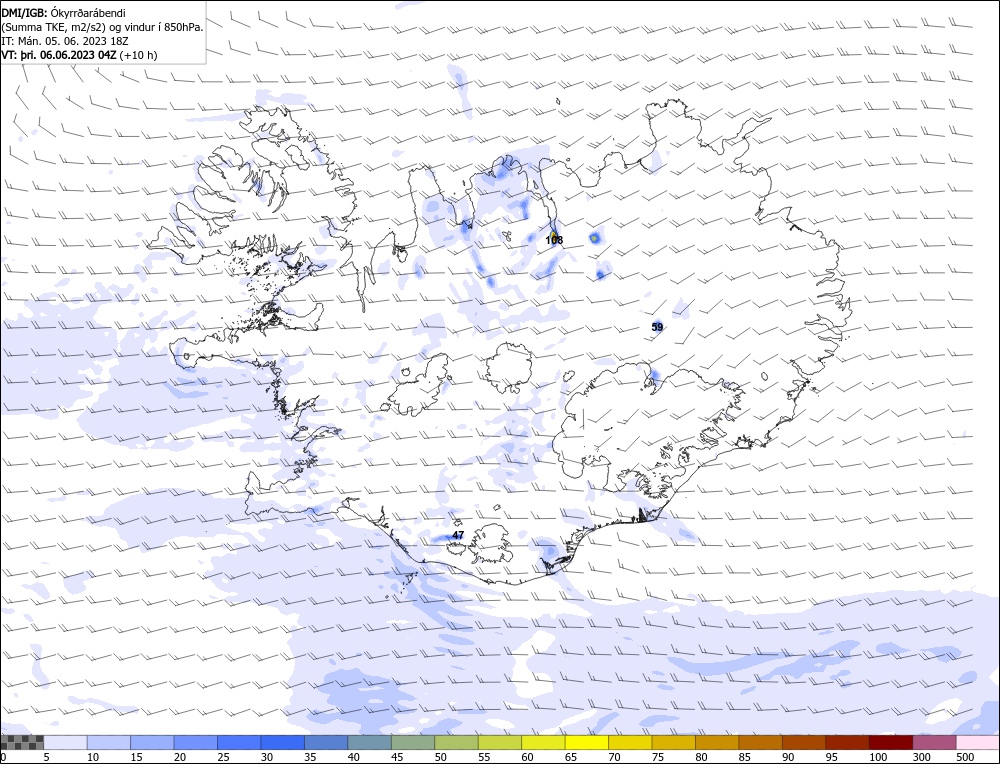The height and width of the screenshot is (764, 1000).
Task: Click the dark orange swatch between 85 and 90
Action: 760,742
